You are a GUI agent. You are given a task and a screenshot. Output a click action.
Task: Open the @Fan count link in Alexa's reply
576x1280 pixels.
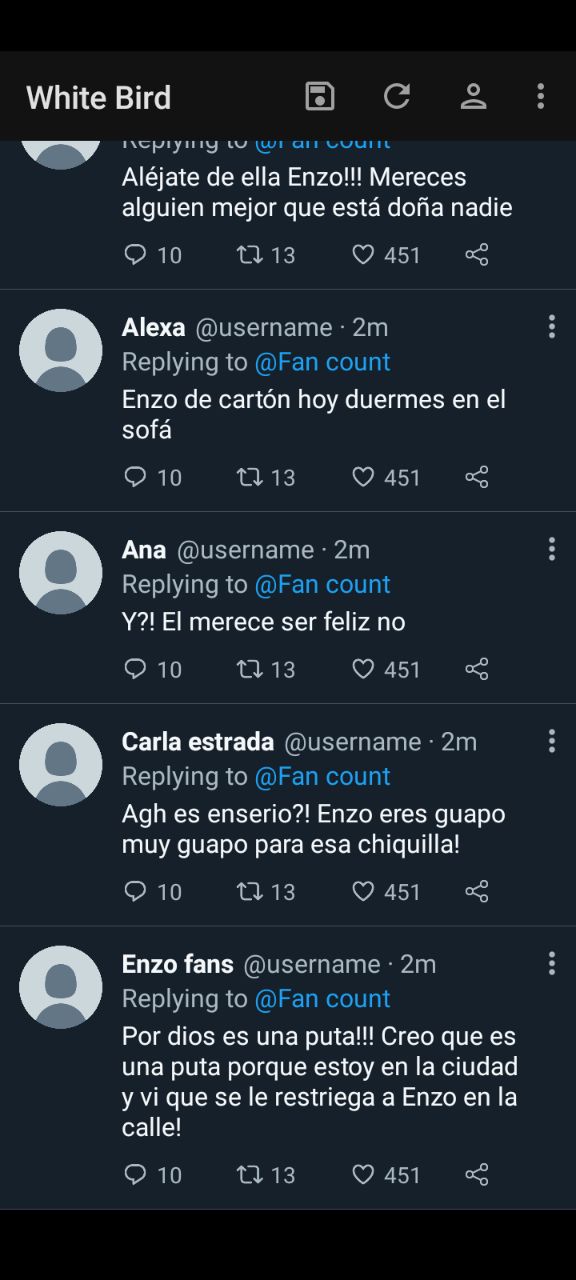(x=322, y=362)
